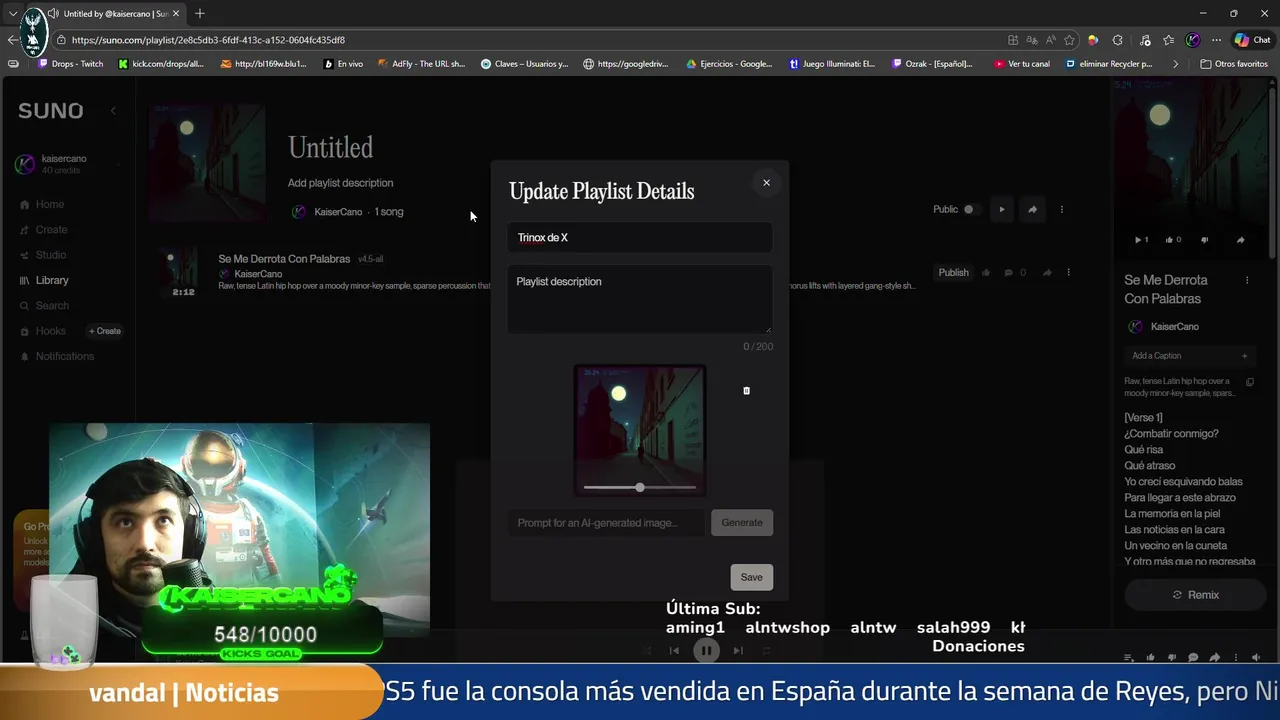The height and width of the screenshot is (720, 1280).
Task: Open the kaisercano account menu in the sidebar
Action: (x=66, y=164)
